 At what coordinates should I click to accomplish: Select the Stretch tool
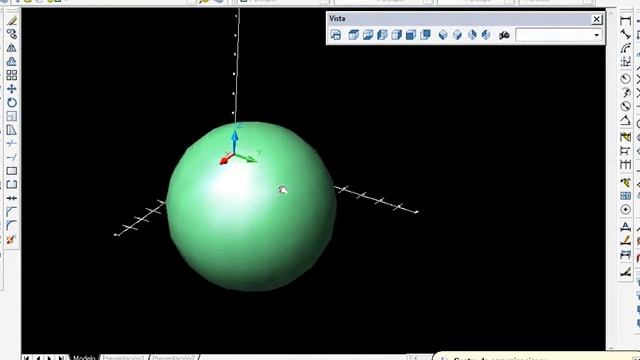(11, 130)
